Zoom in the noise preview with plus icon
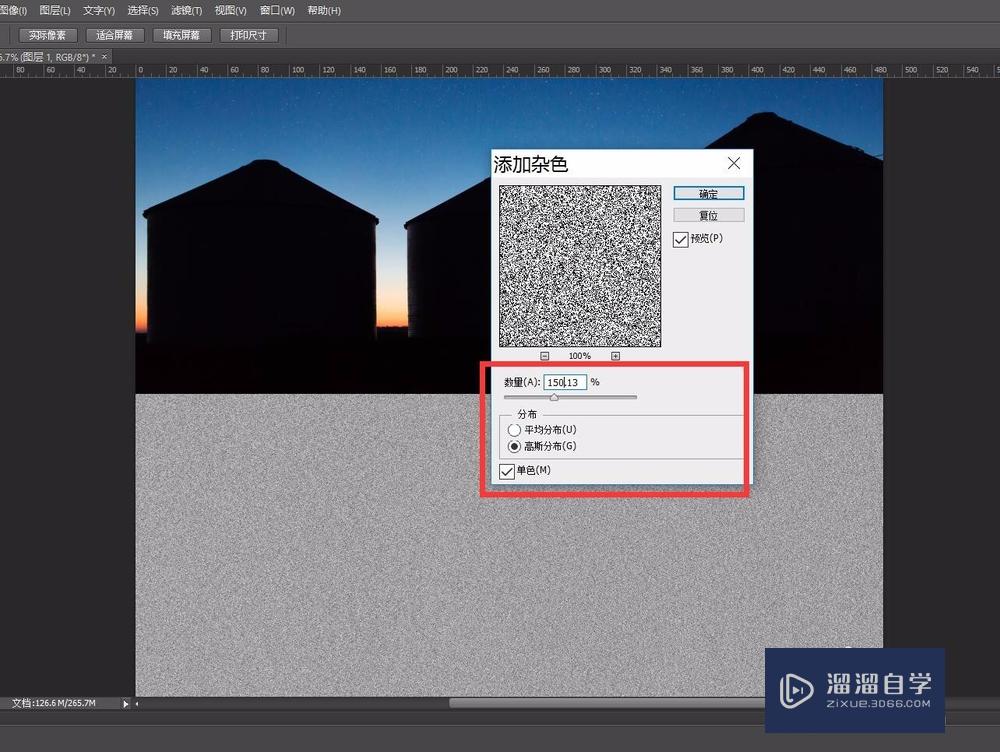This screenshot has height=752, width=1000. tap(615, 356)
